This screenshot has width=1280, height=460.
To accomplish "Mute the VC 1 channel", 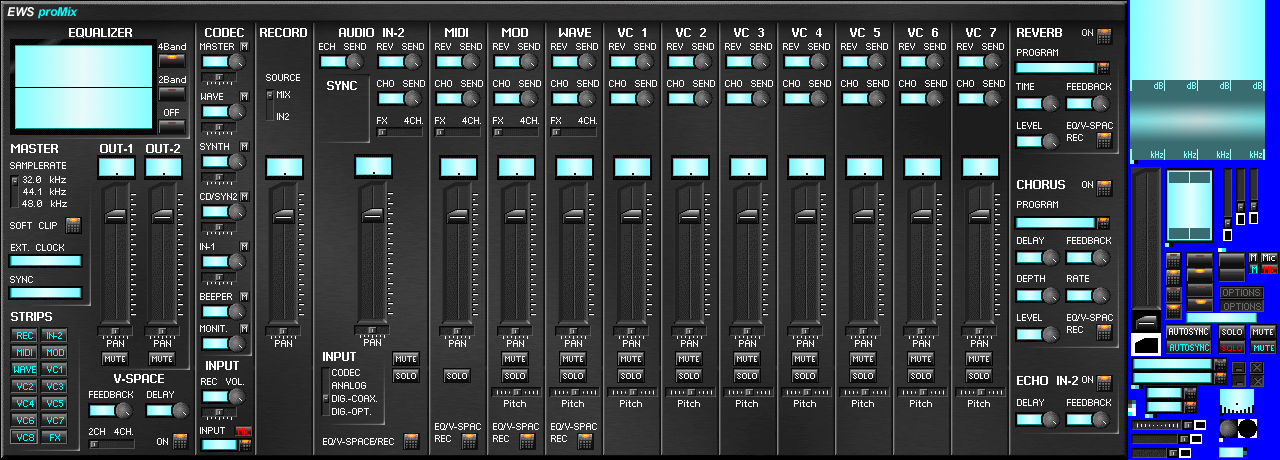I will coord(631,358).
